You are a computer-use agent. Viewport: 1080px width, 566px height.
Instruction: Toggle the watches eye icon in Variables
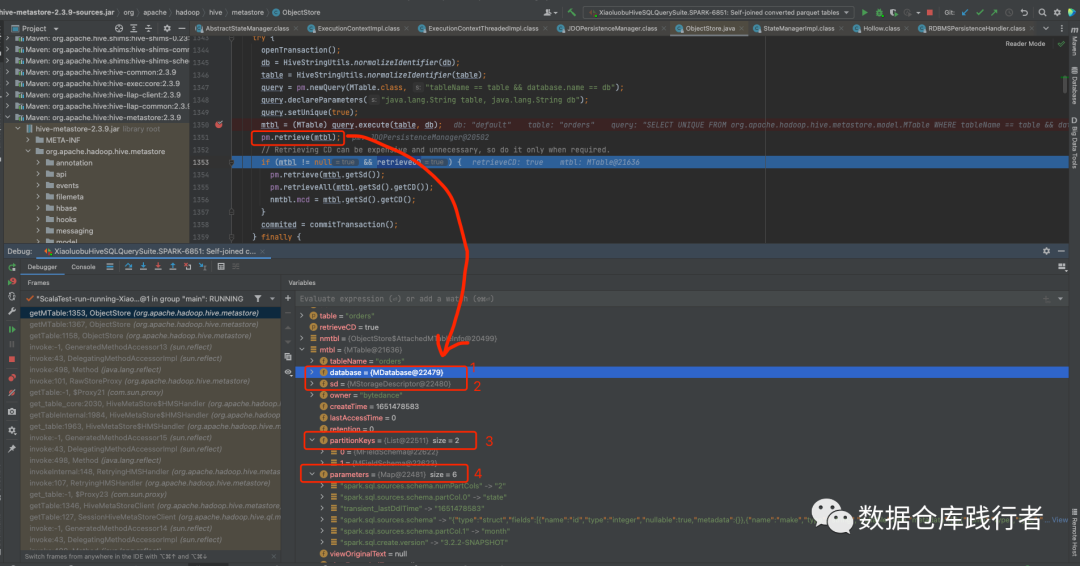point(288,373)
